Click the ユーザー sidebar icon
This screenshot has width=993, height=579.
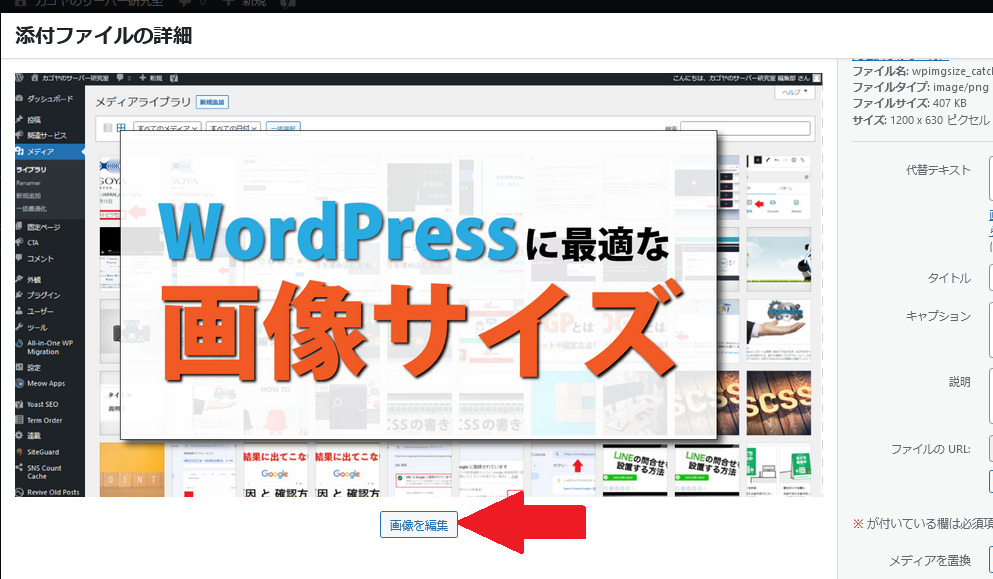click(20, 311)
